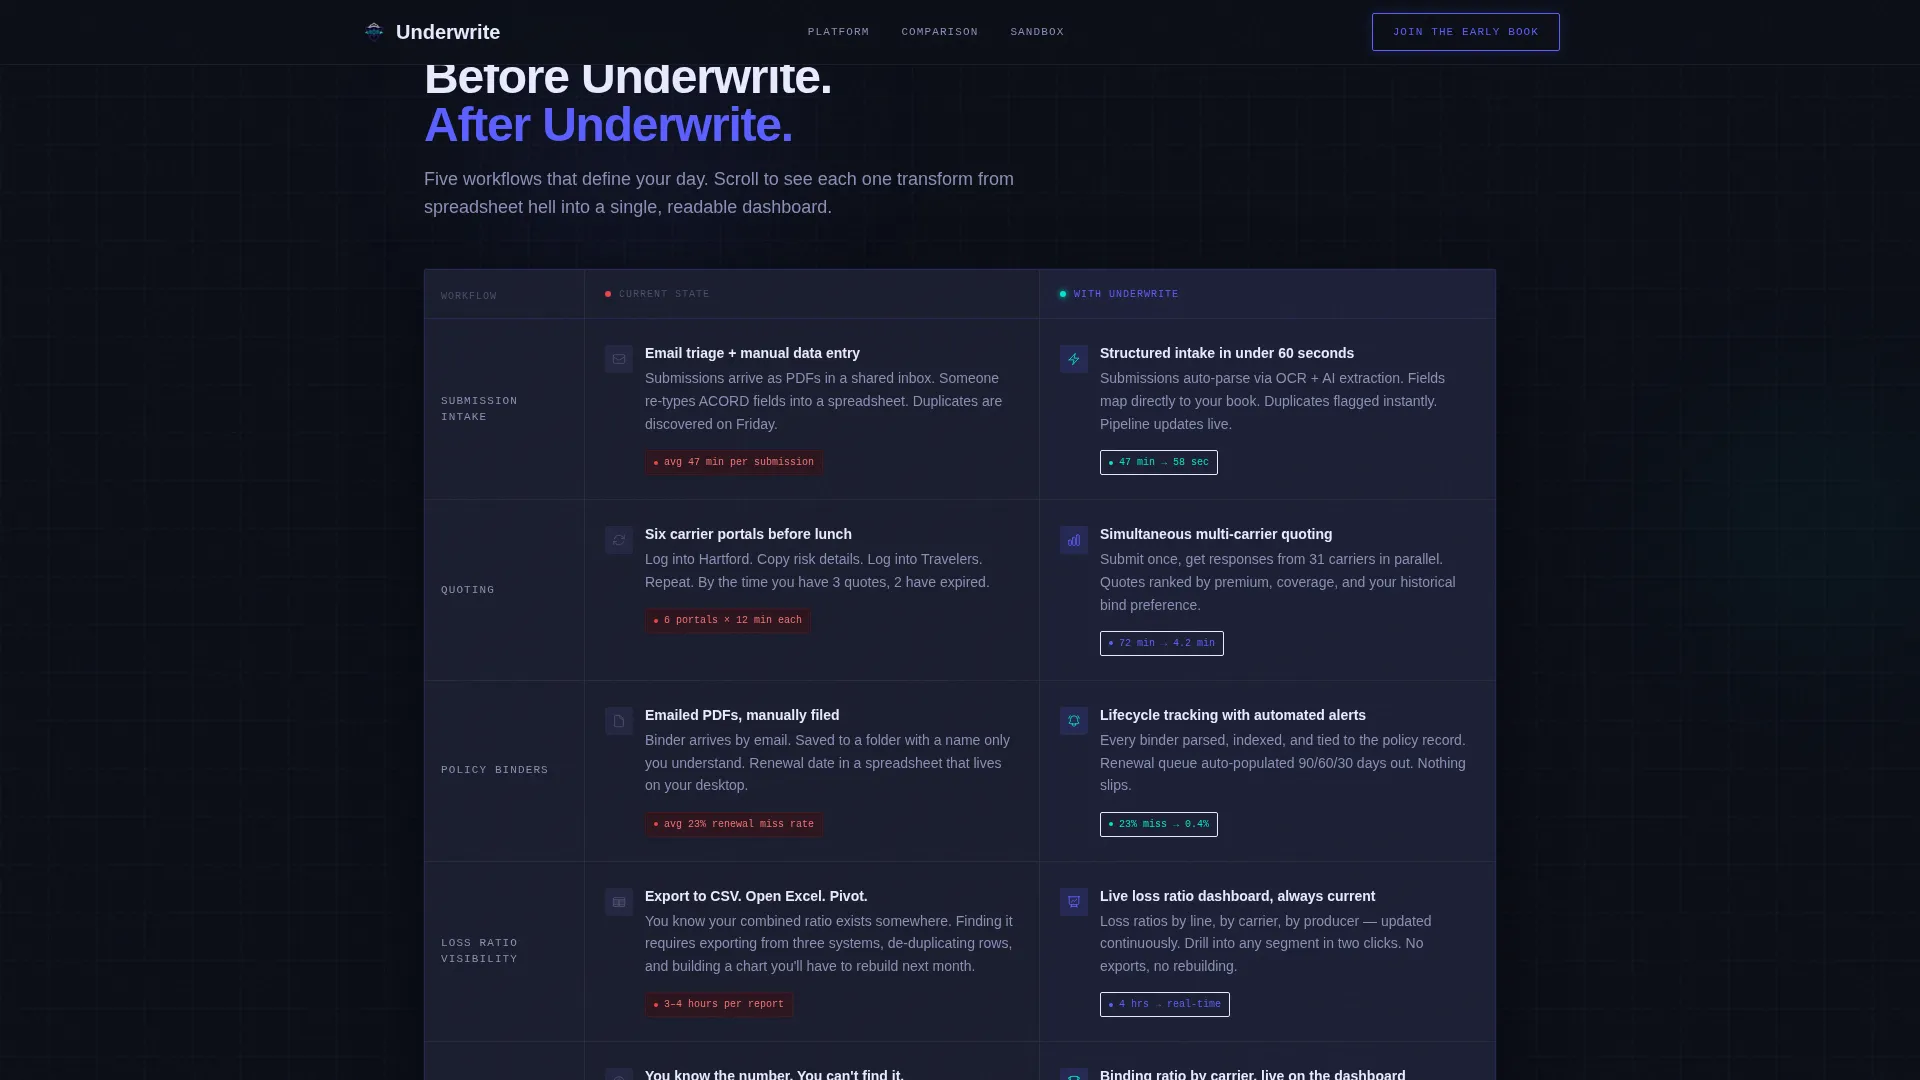
Task: Select the Policy Binders workflow label
Action: (494, 770)
